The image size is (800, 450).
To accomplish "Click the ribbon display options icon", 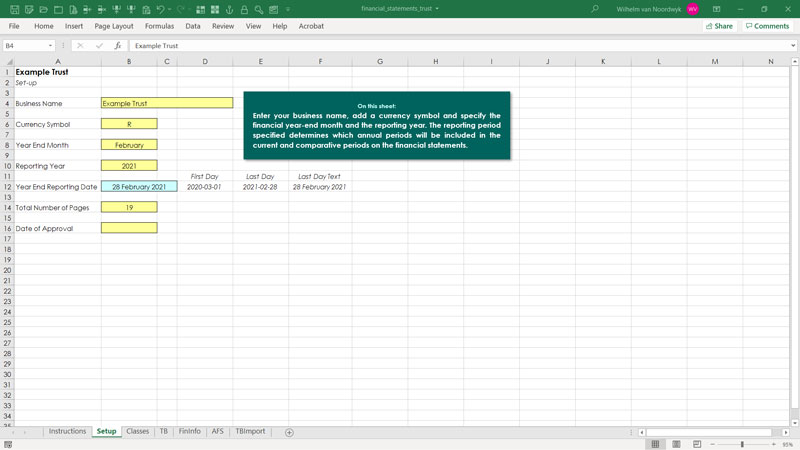I will [716, 9].
